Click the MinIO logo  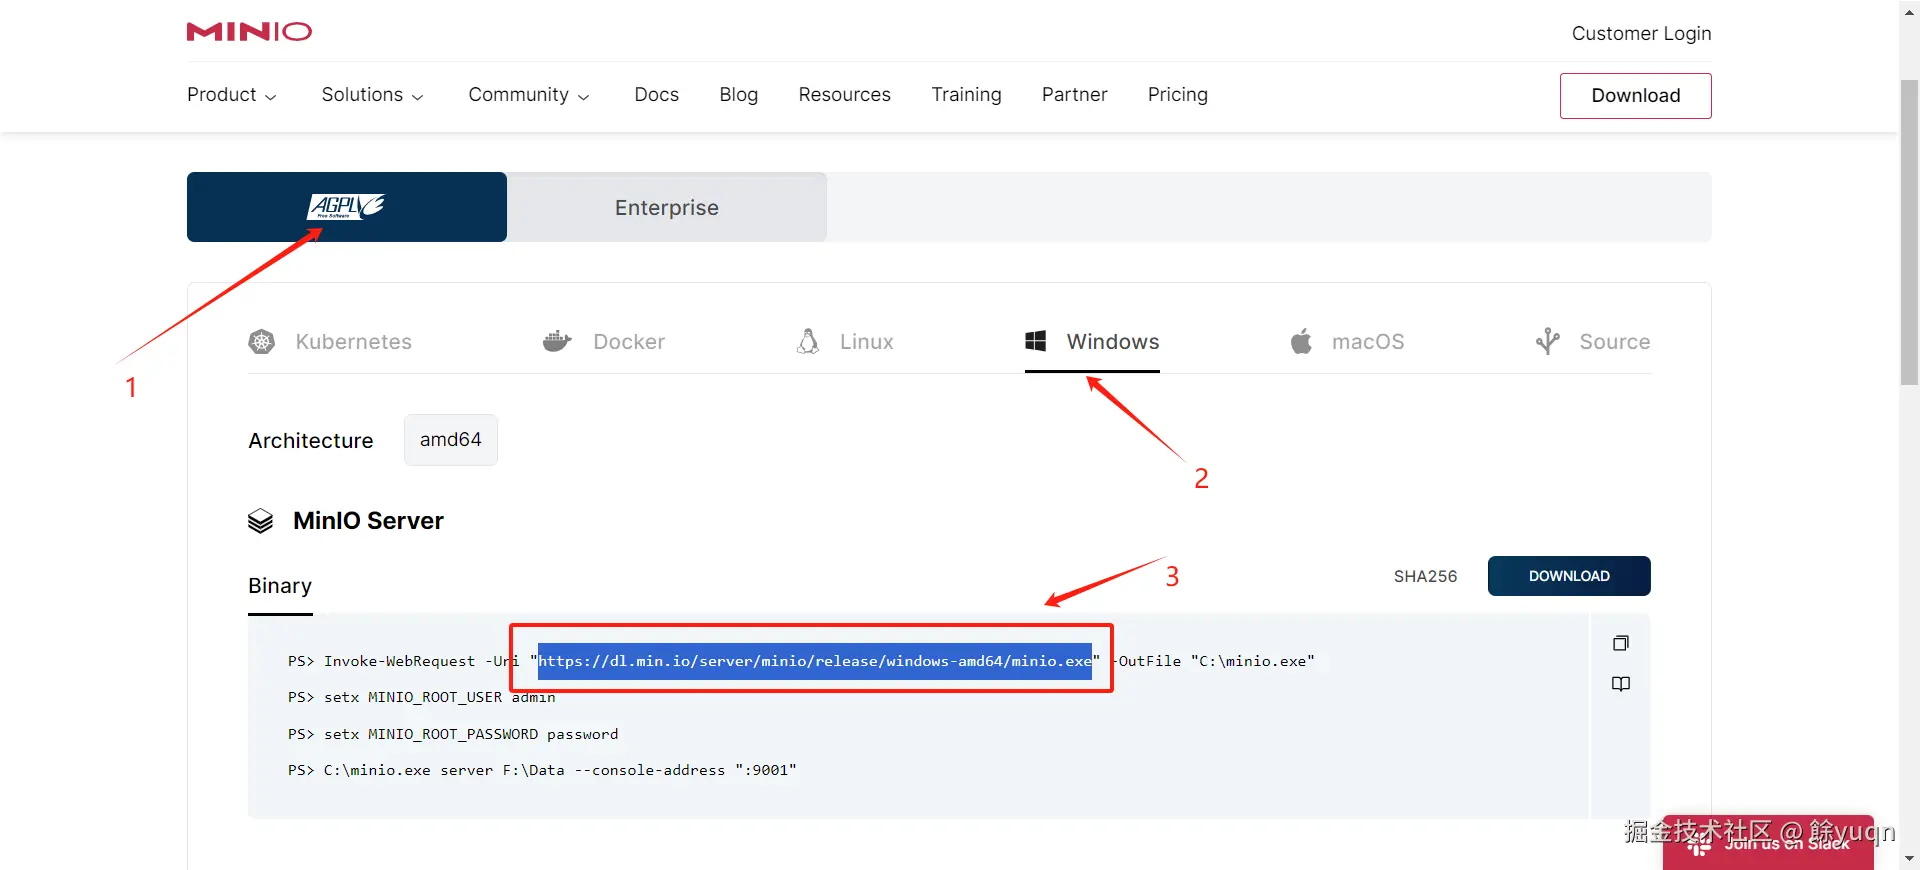coord(249,32)
